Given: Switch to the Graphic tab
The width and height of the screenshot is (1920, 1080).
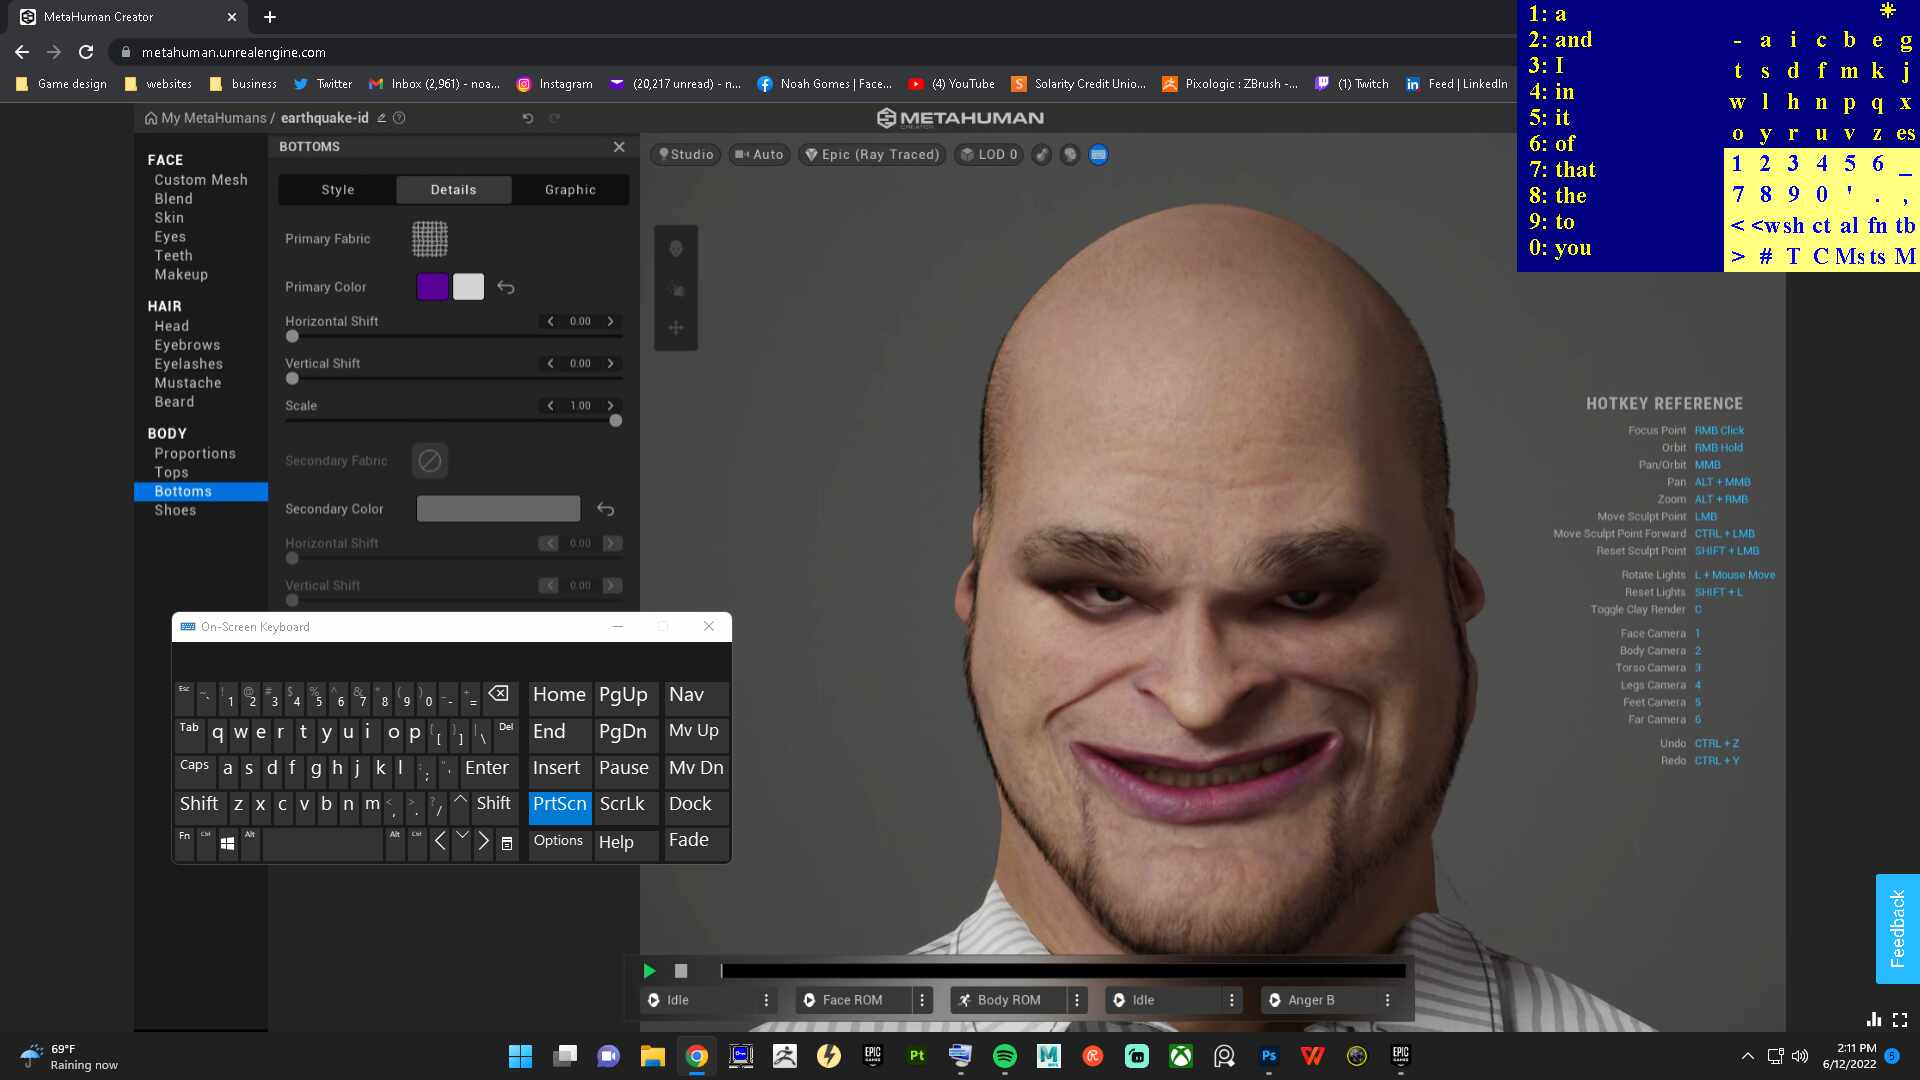Looking at the screenshot, I should [571, 190].
